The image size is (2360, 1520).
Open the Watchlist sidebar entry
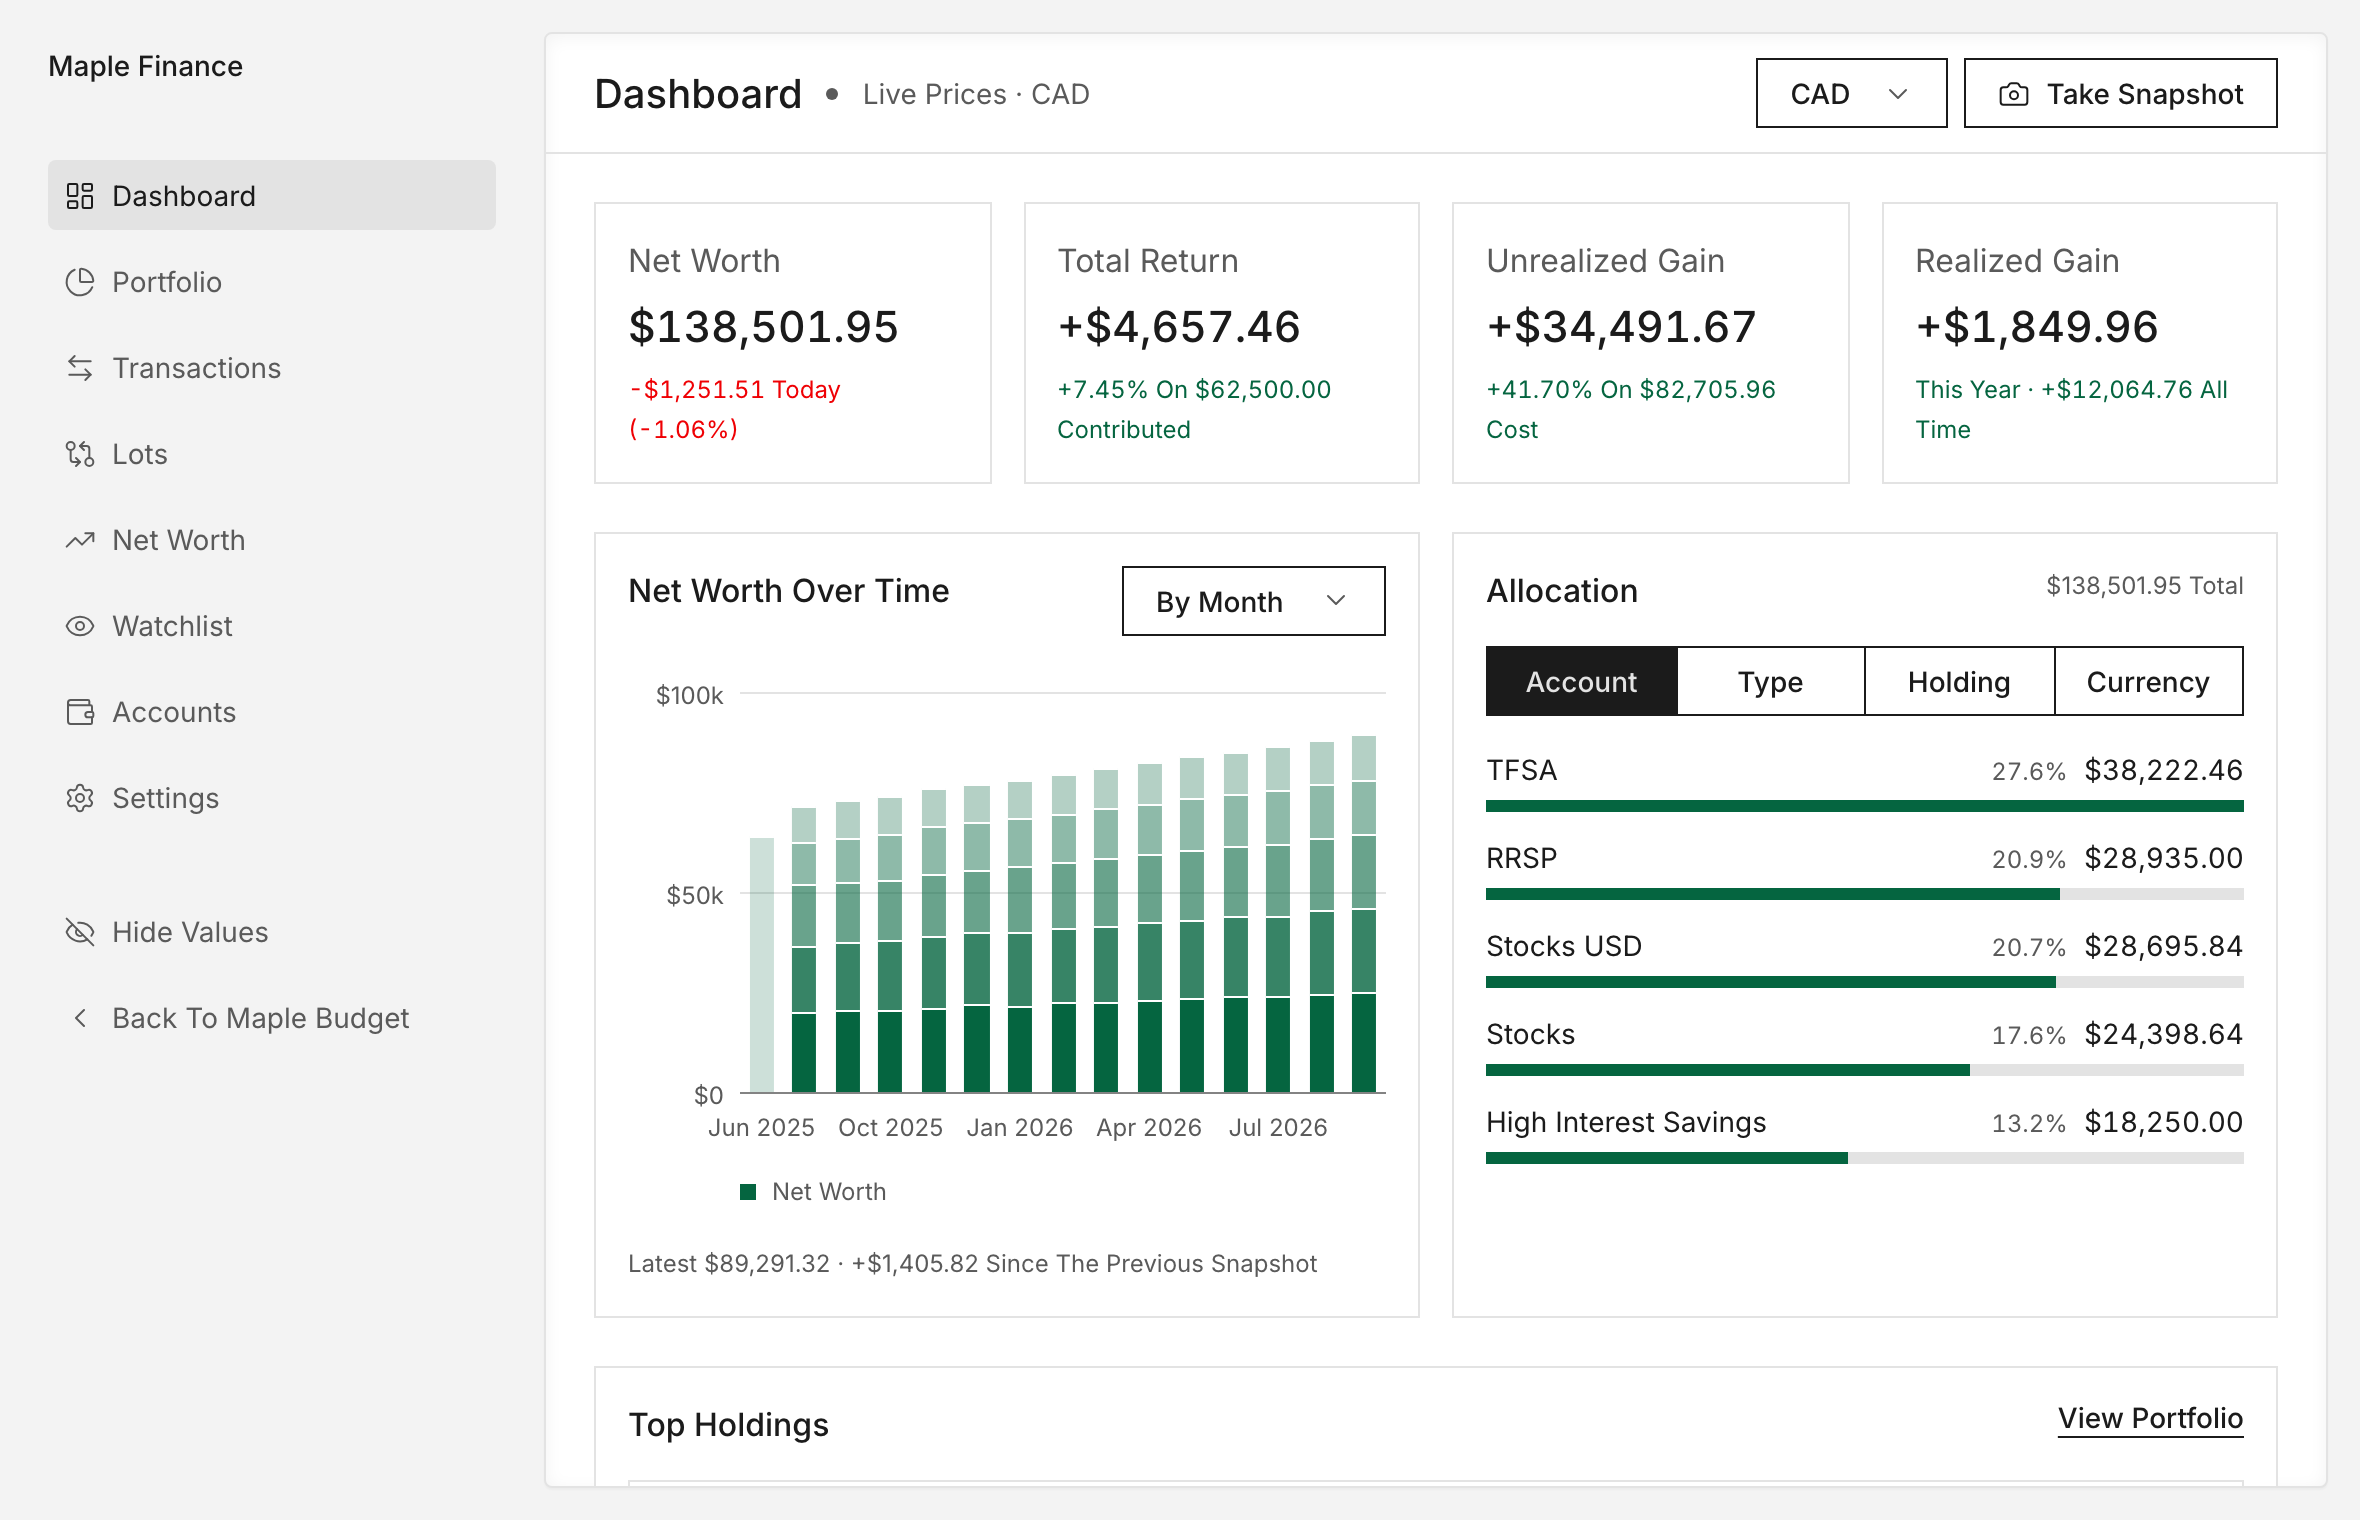(x=272, y=626)
